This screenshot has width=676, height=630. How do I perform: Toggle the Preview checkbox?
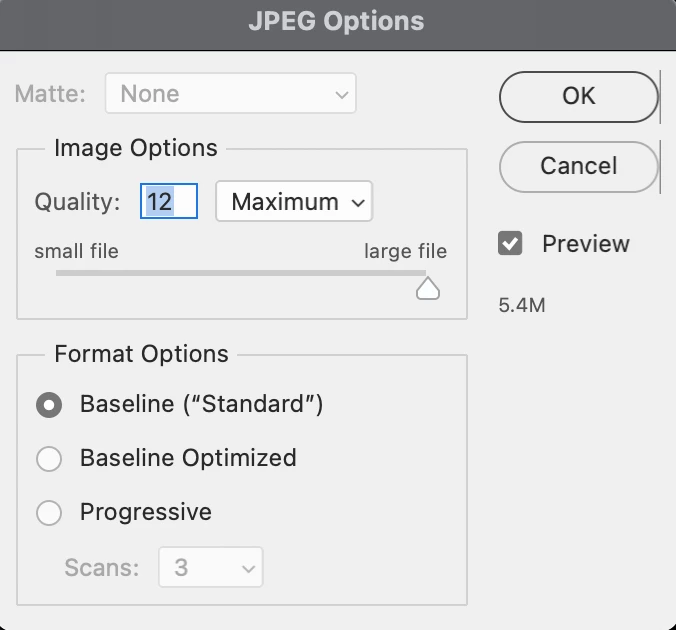(x=511, y=244)
